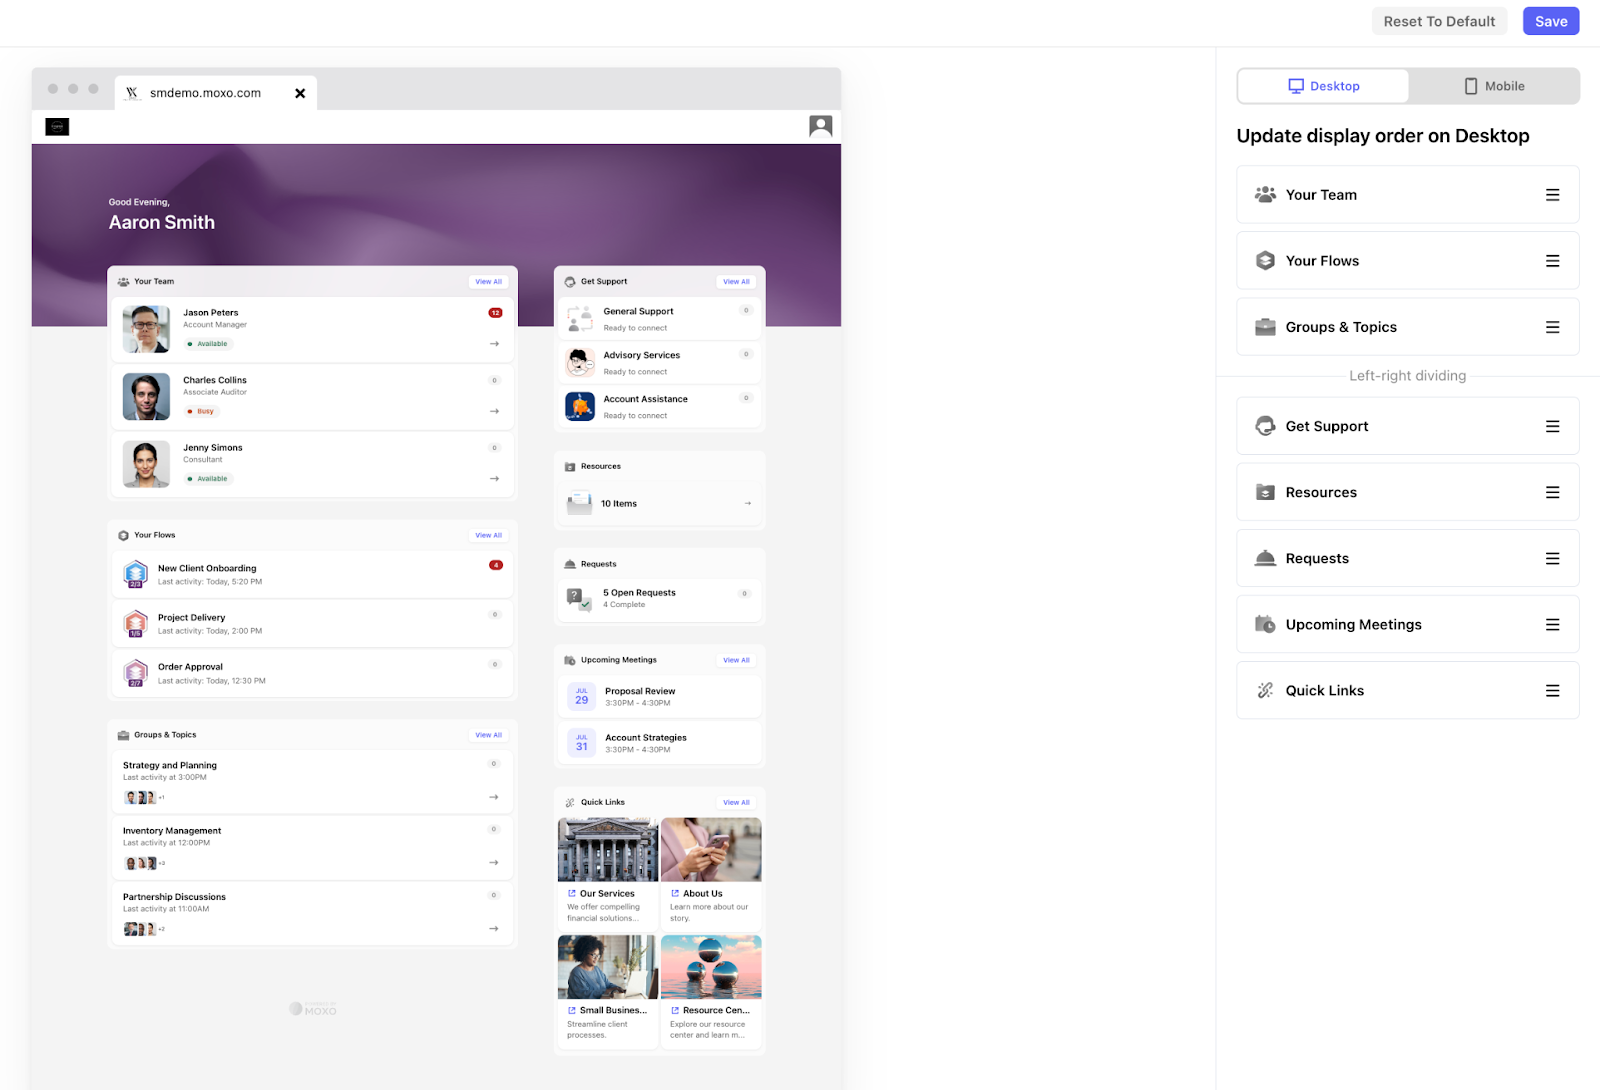
Task: Click the Your Team people icon in order list
Action: (1265, 194)
